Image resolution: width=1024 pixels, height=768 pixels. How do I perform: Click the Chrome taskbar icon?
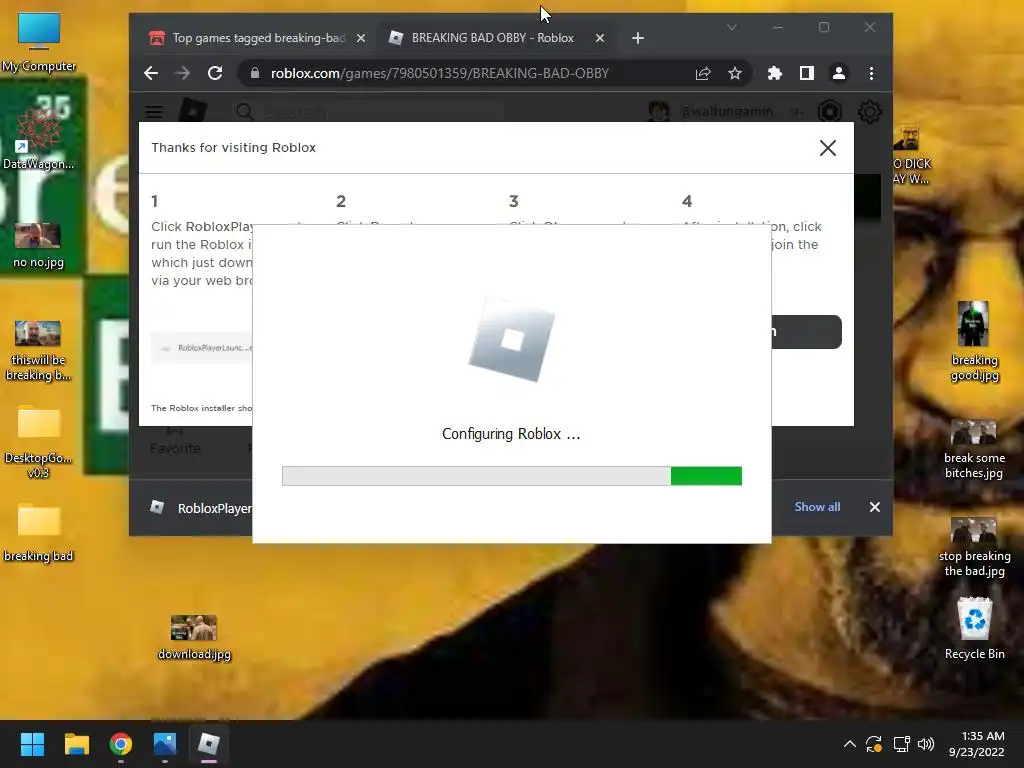point(121,744)
